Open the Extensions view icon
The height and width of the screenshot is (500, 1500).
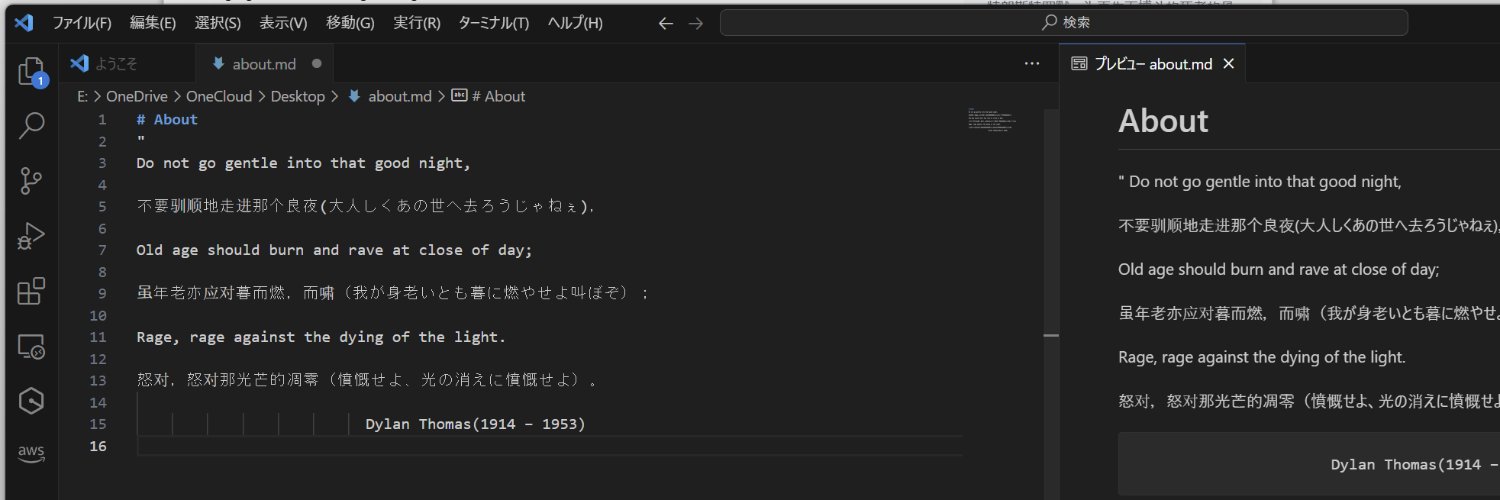click(x=32, y=291)
